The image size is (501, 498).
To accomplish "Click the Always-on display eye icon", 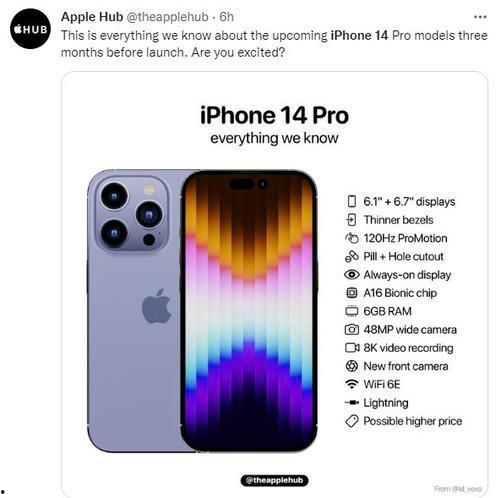I will [x=352, y=275].
